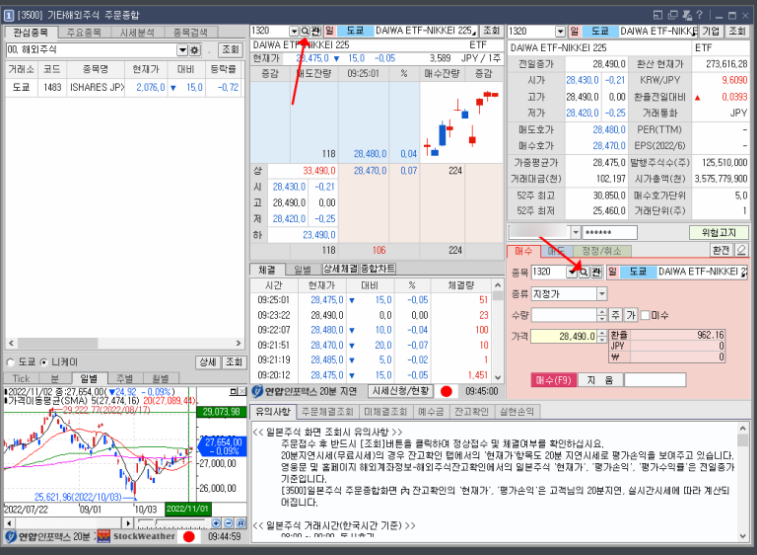Click the 일 market flag in order book header
757x555 pixels.
329,31
